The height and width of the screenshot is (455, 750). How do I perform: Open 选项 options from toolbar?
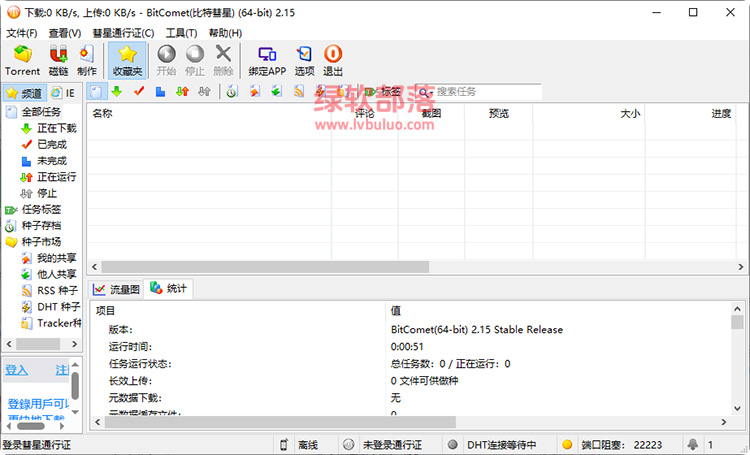[304, 60]
